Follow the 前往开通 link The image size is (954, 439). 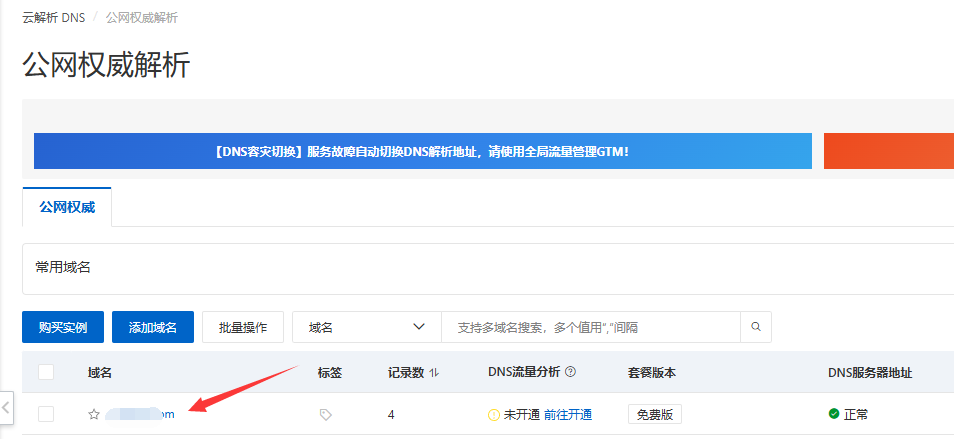point(568,414)
